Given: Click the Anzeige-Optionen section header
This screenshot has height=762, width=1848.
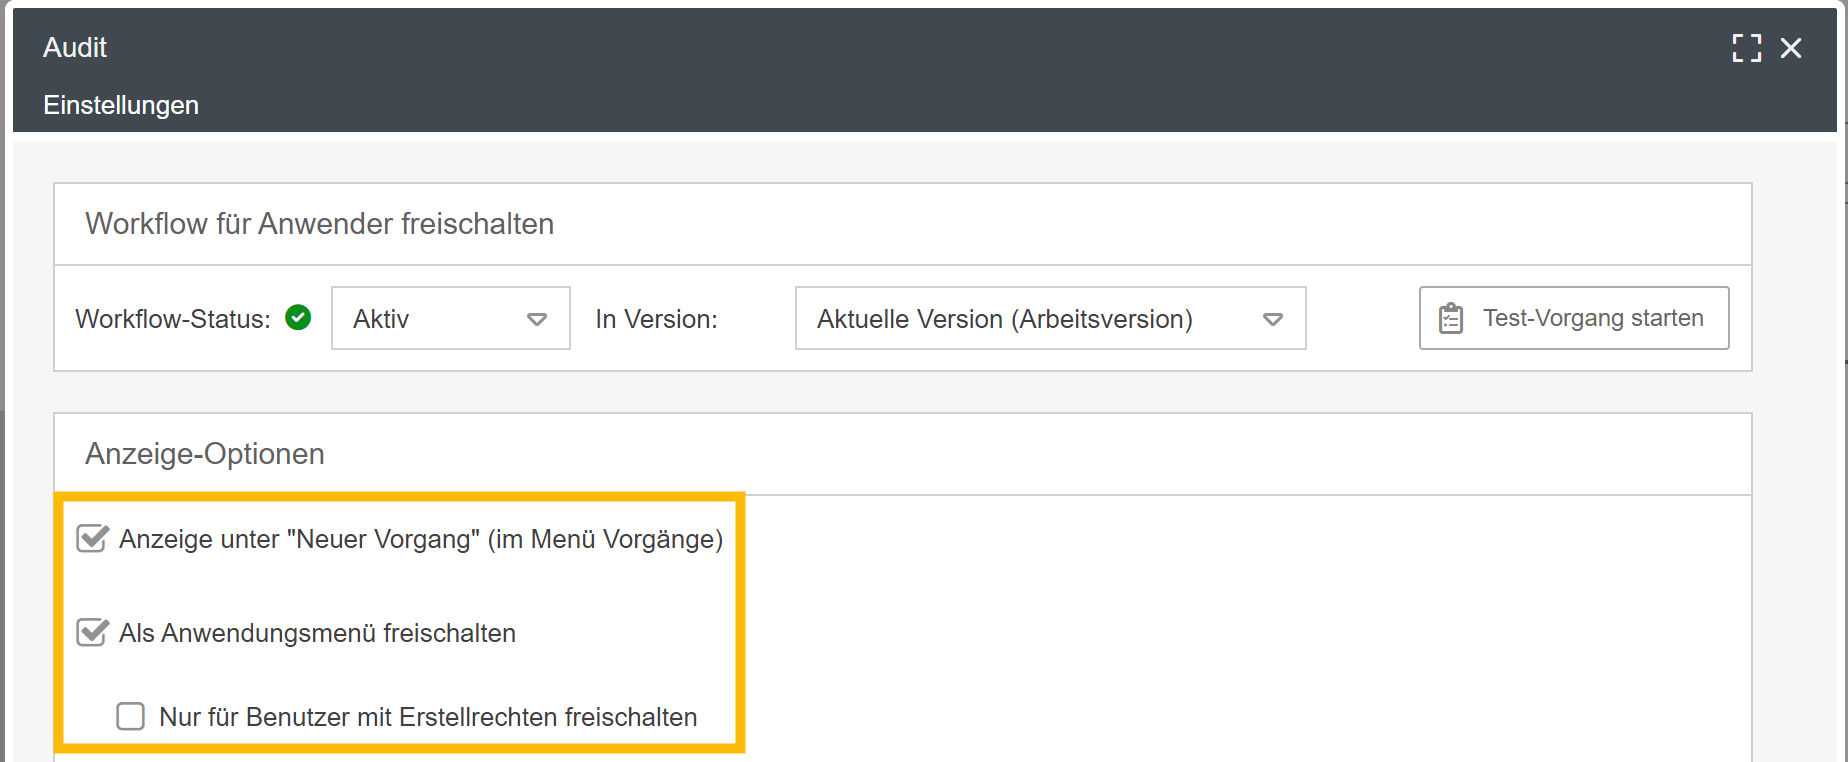Looking at the screenshot, I should pyautogui.click(x=205, y=454).
